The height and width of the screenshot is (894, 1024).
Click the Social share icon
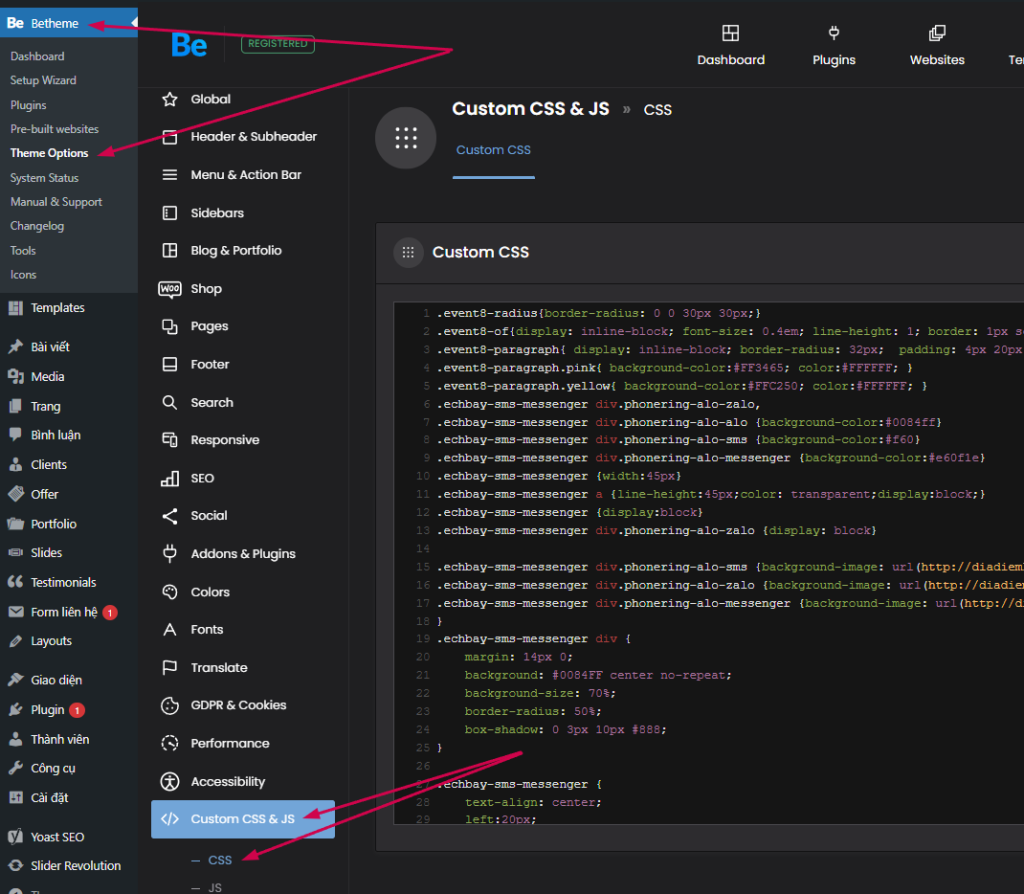point(170,516)
